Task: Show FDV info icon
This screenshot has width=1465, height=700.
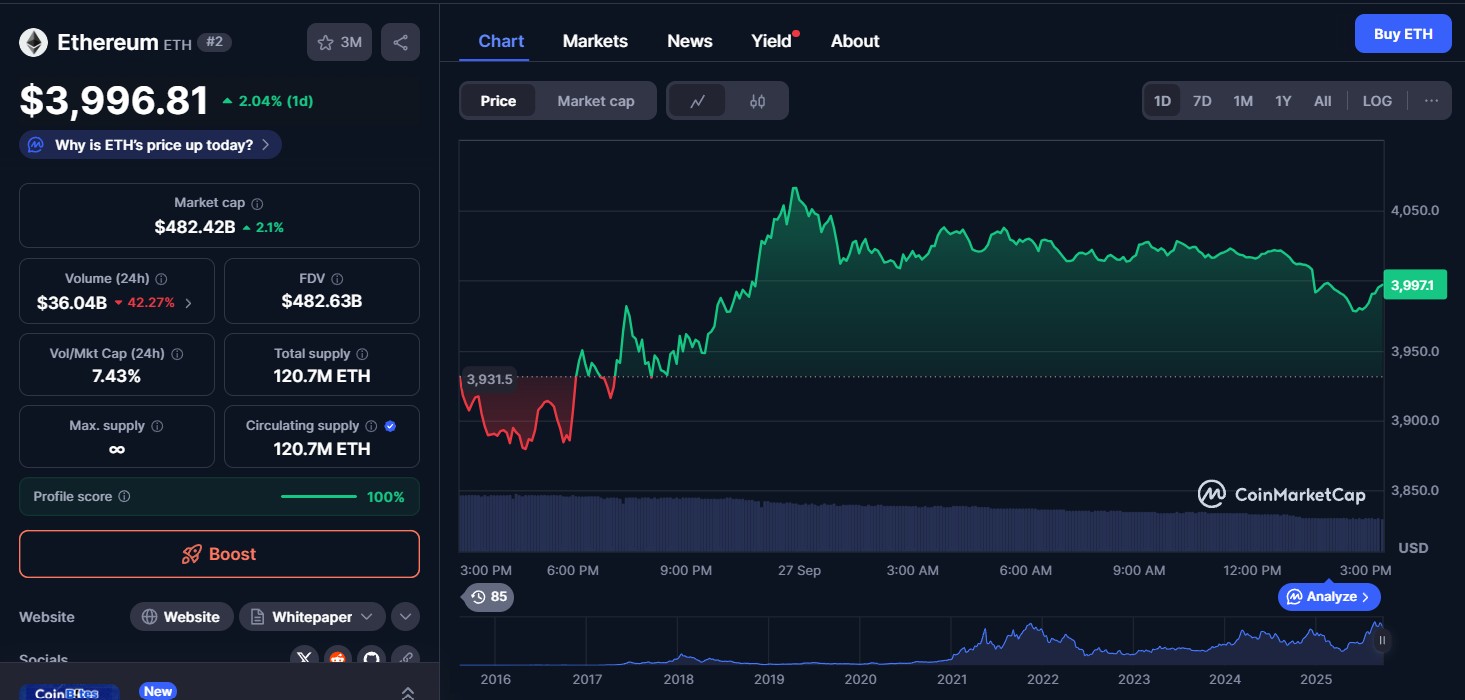Action: click(337, 279)
